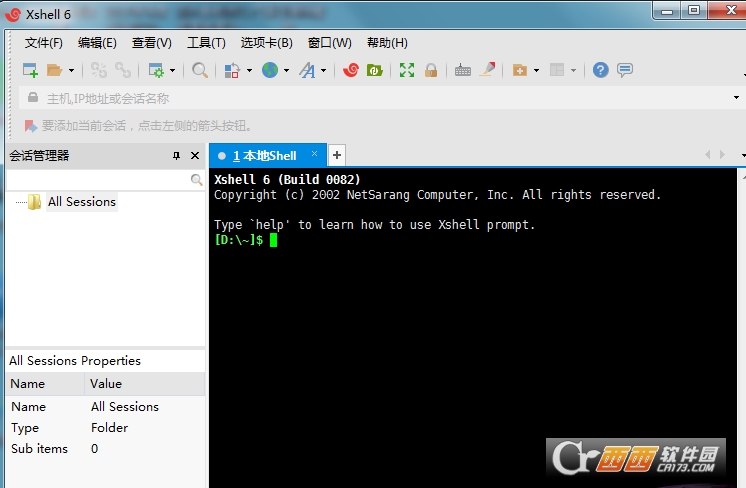Click the color scheme toolbar icon
The image size is (746, 488).
click(232, 70)
